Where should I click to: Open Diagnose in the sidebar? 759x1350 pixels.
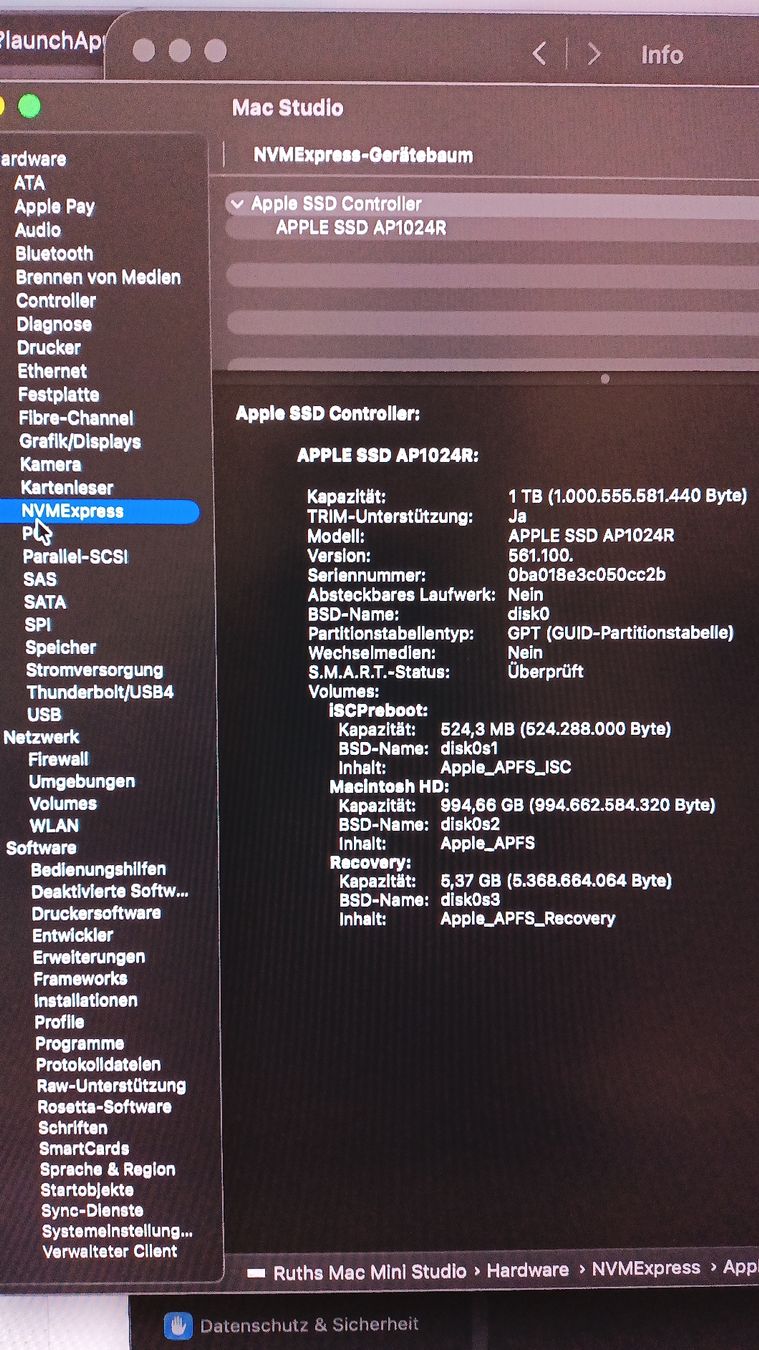pyautogui.click(x=54, y=324)
